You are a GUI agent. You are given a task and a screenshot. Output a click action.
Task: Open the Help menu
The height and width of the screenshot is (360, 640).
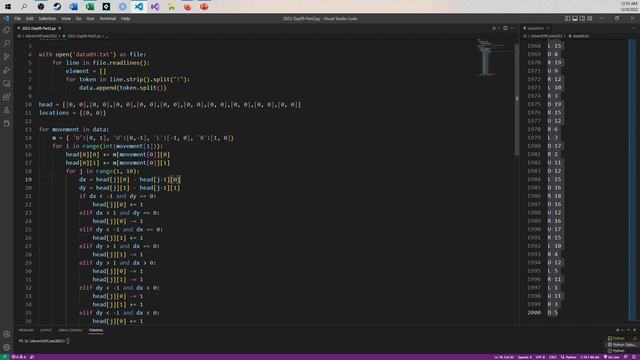point(125,18)
